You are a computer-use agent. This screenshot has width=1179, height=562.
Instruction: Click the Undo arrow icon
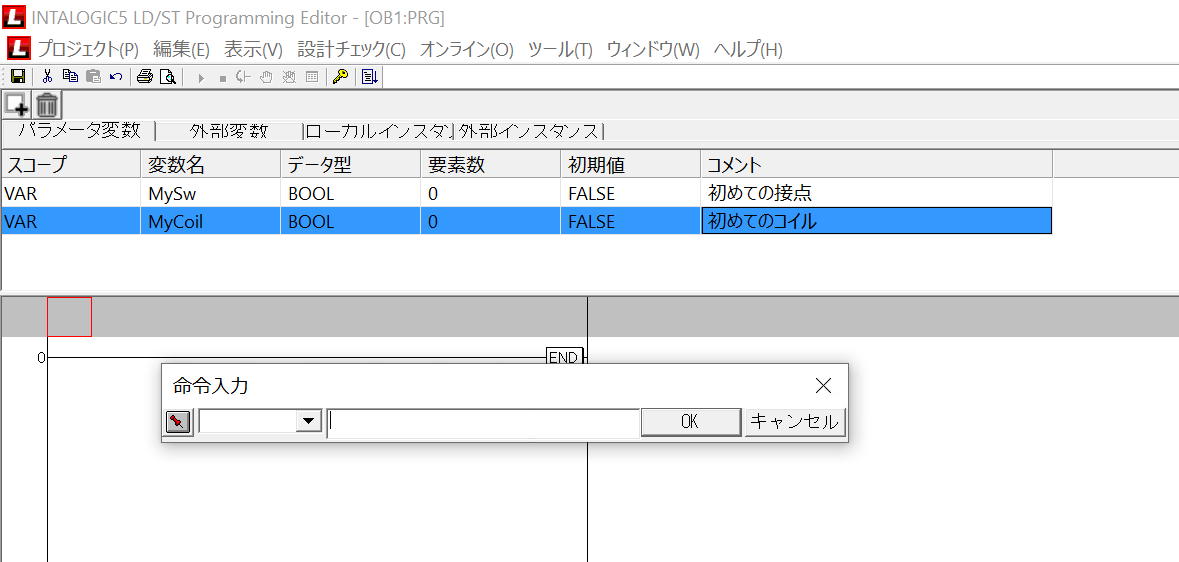pyautogui.click(x=116, y=77)
